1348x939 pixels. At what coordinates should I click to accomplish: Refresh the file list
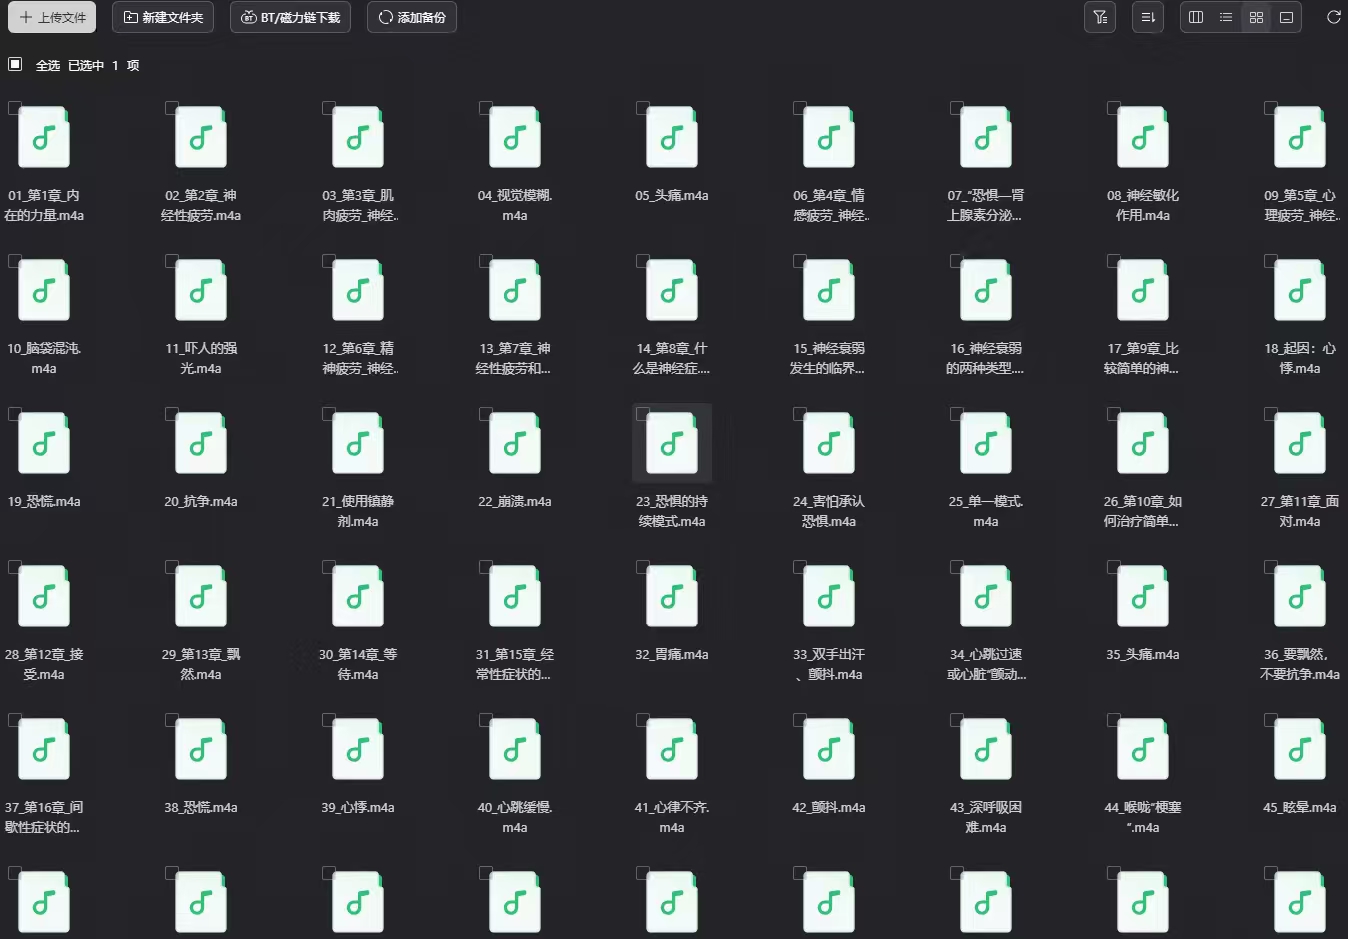click(x=1333, y=17)
